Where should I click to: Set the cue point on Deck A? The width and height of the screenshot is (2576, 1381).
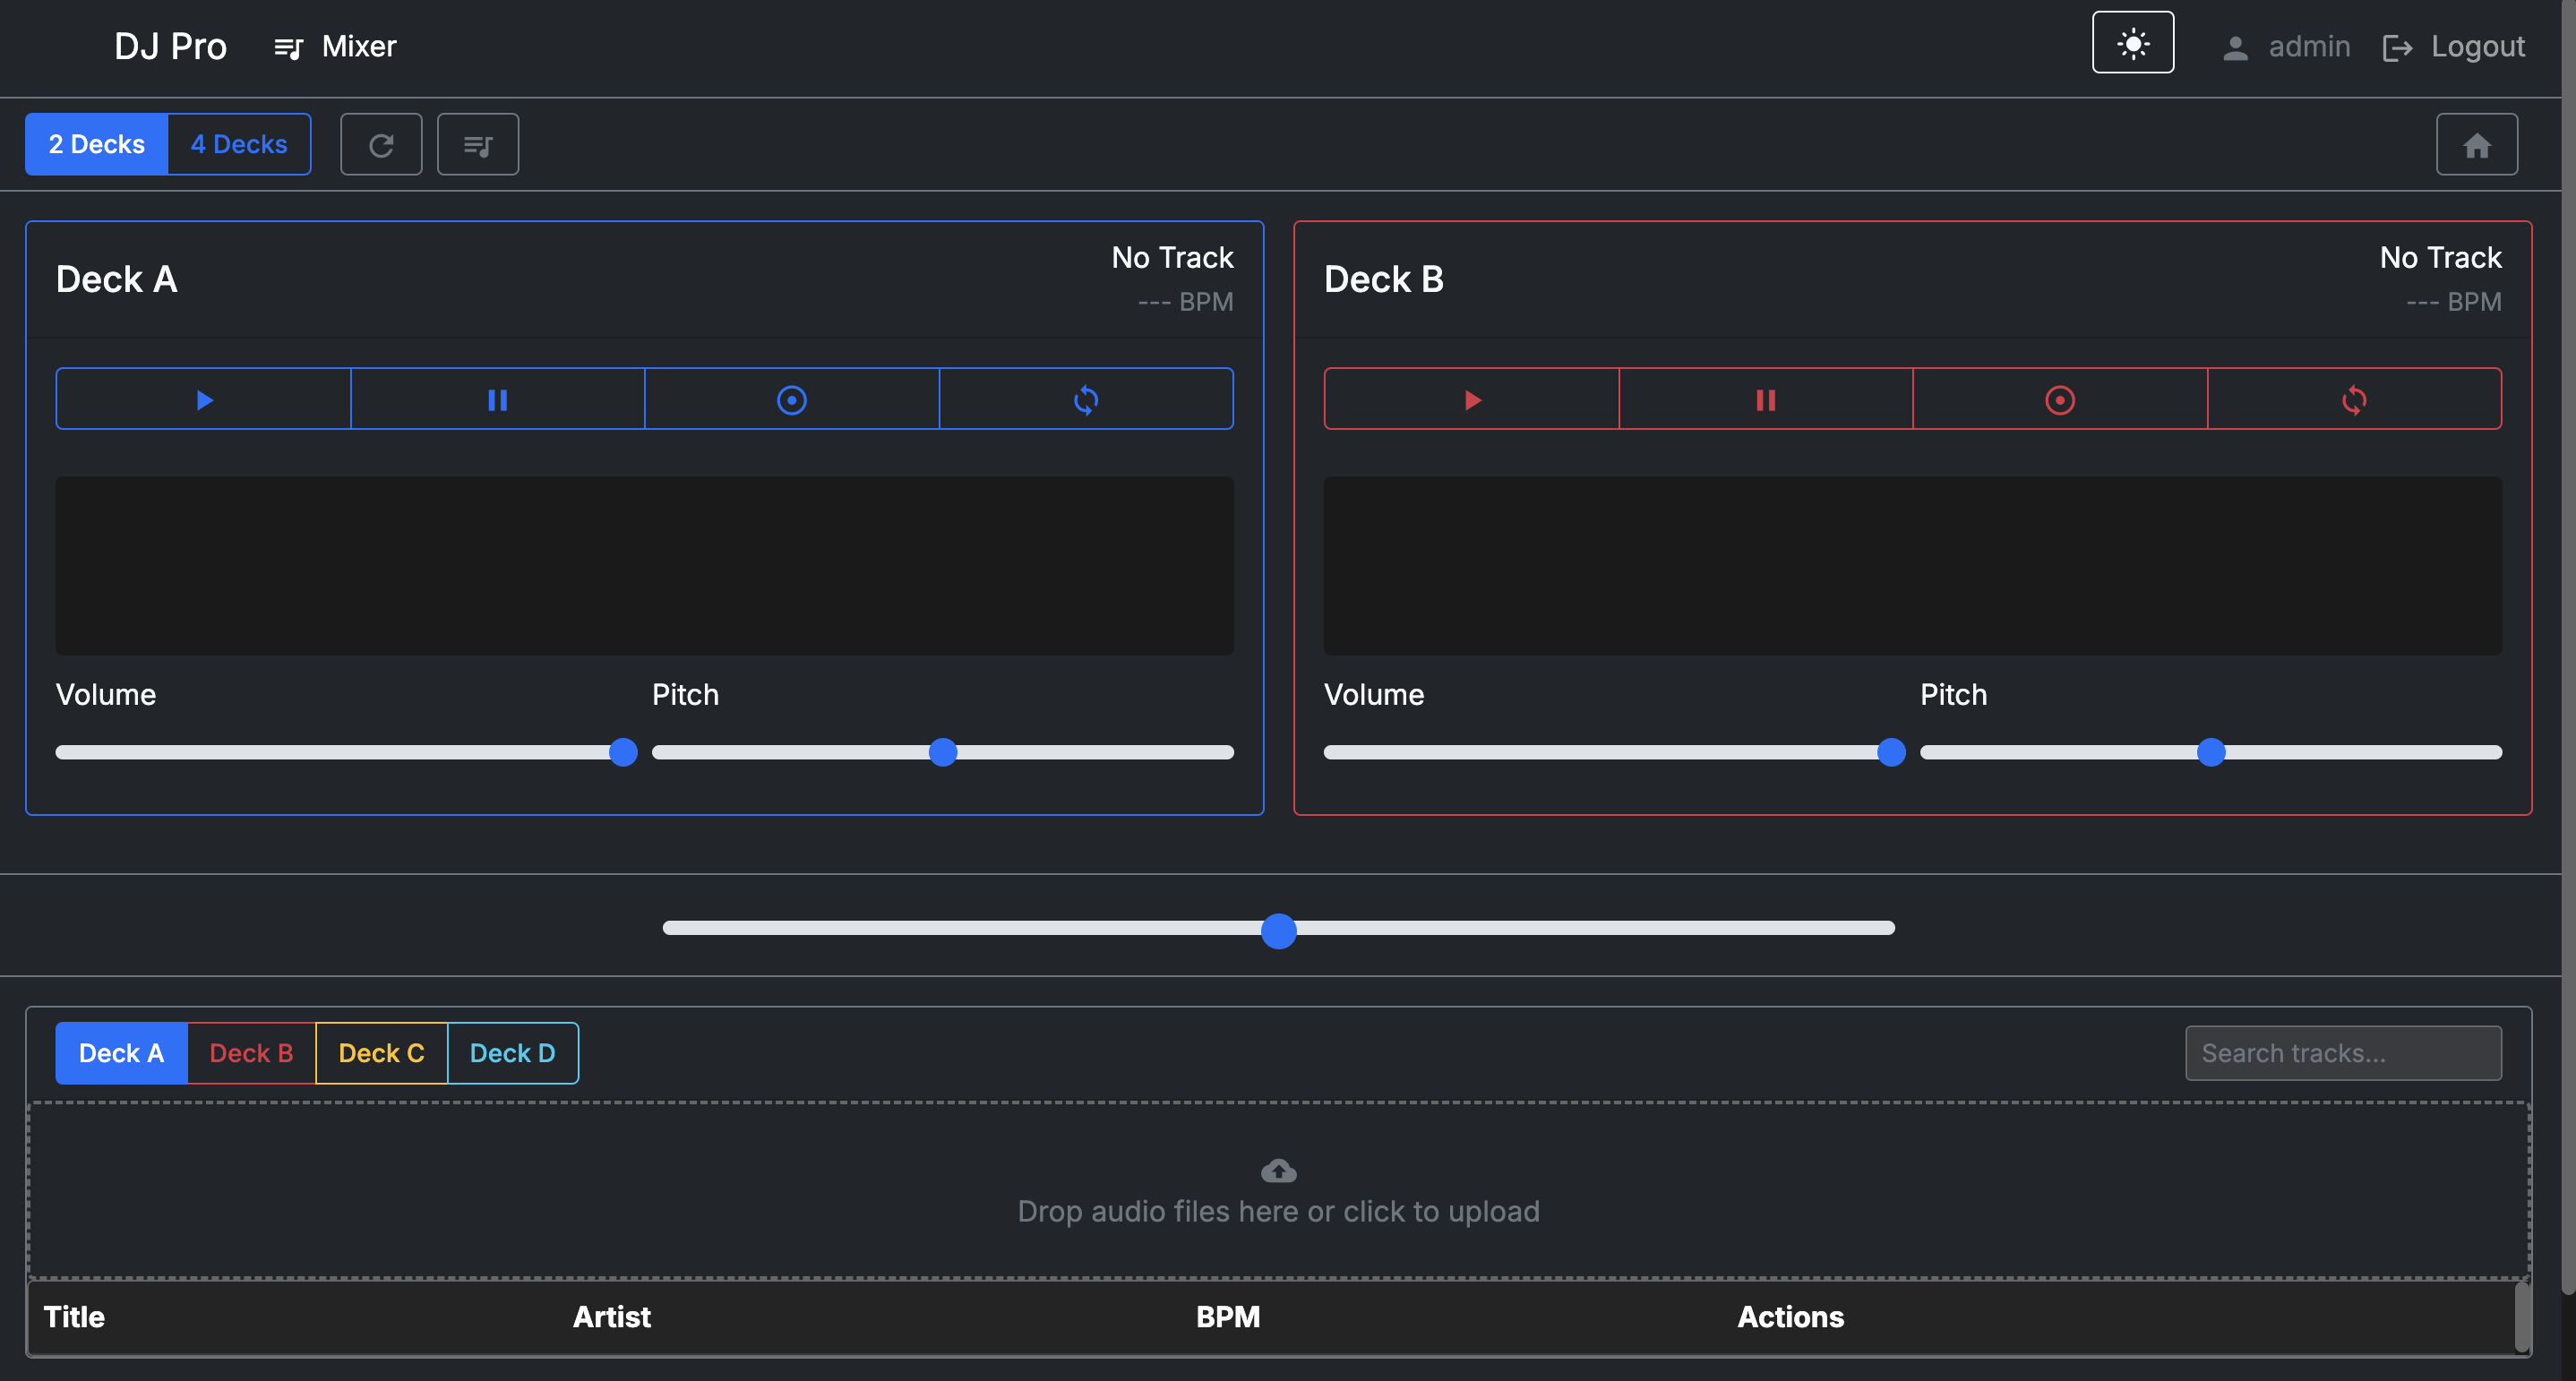[792, 398]
